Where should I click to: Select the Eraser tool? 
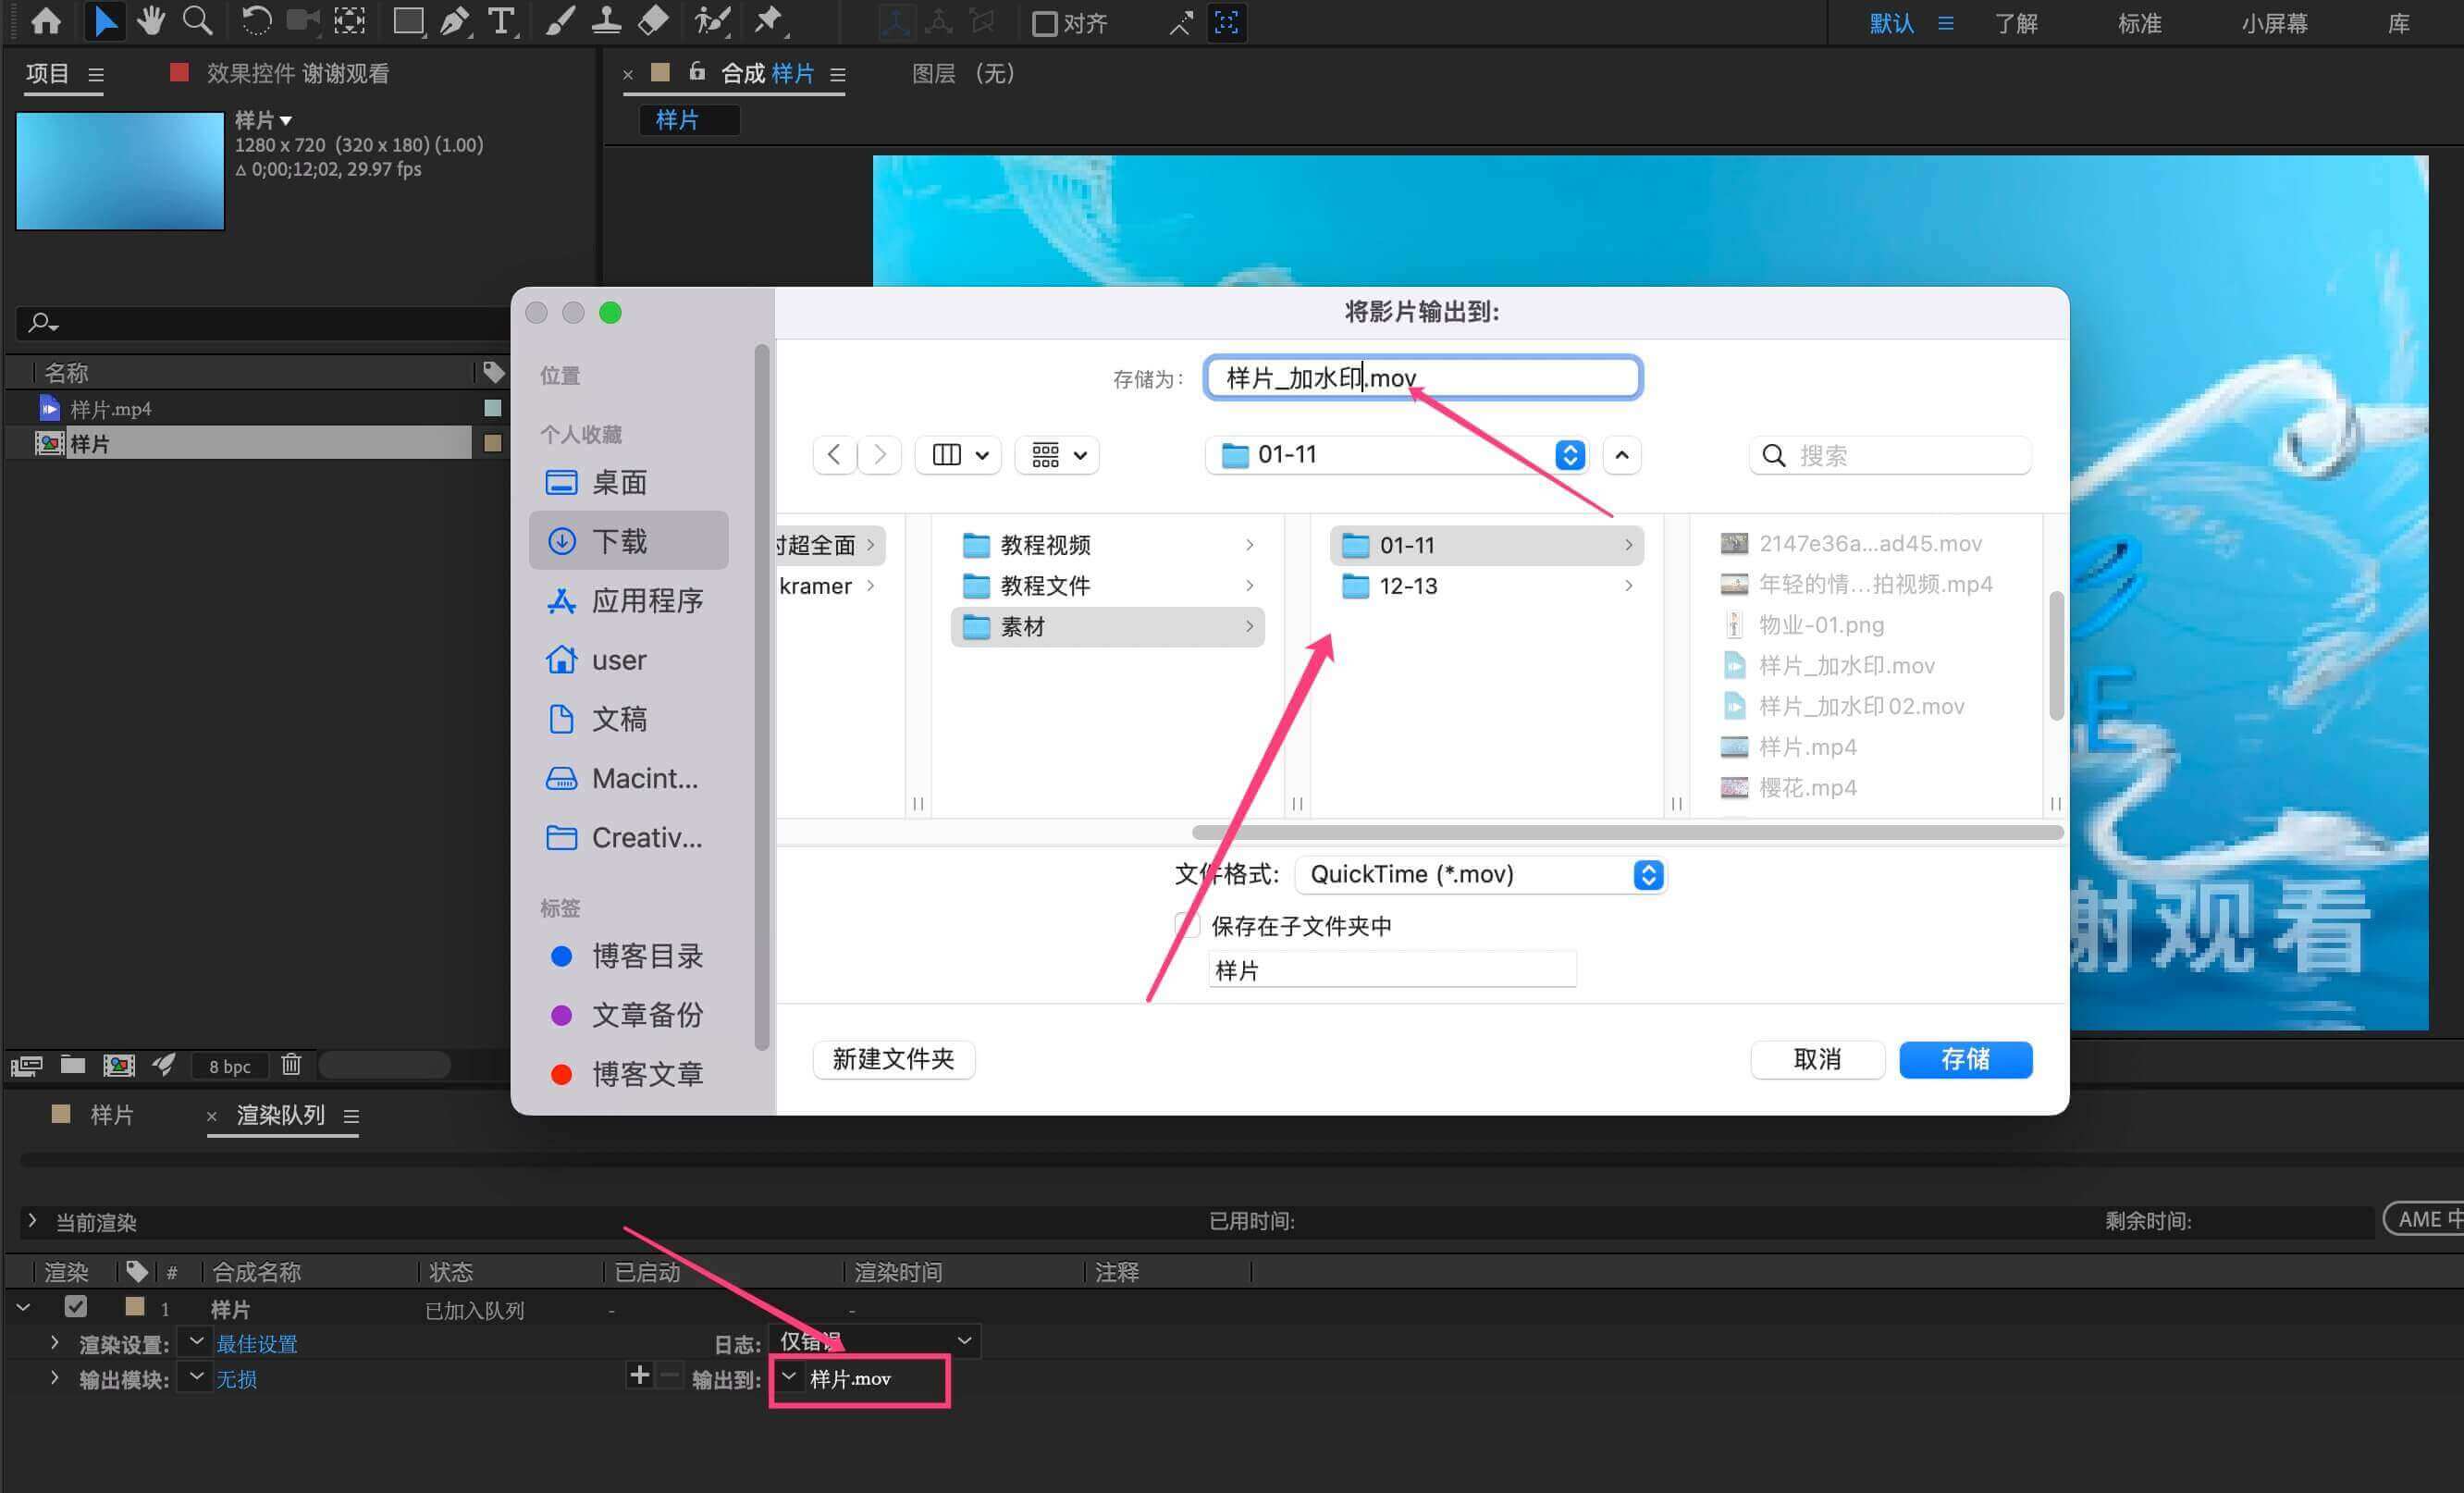point(653,21)
